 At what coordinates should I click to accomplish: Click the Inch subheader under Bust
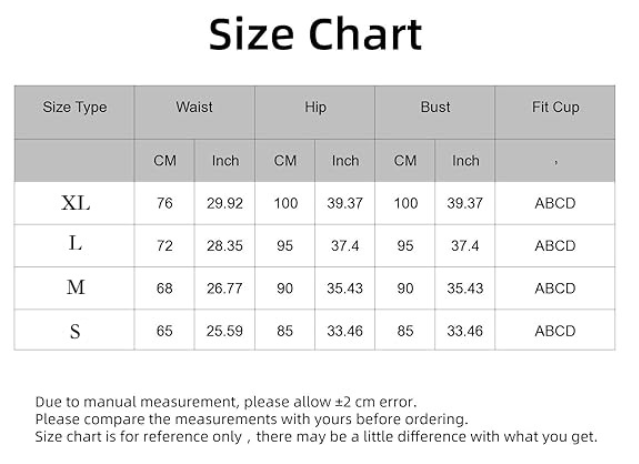pyautogui.click(x=465, y=161)
